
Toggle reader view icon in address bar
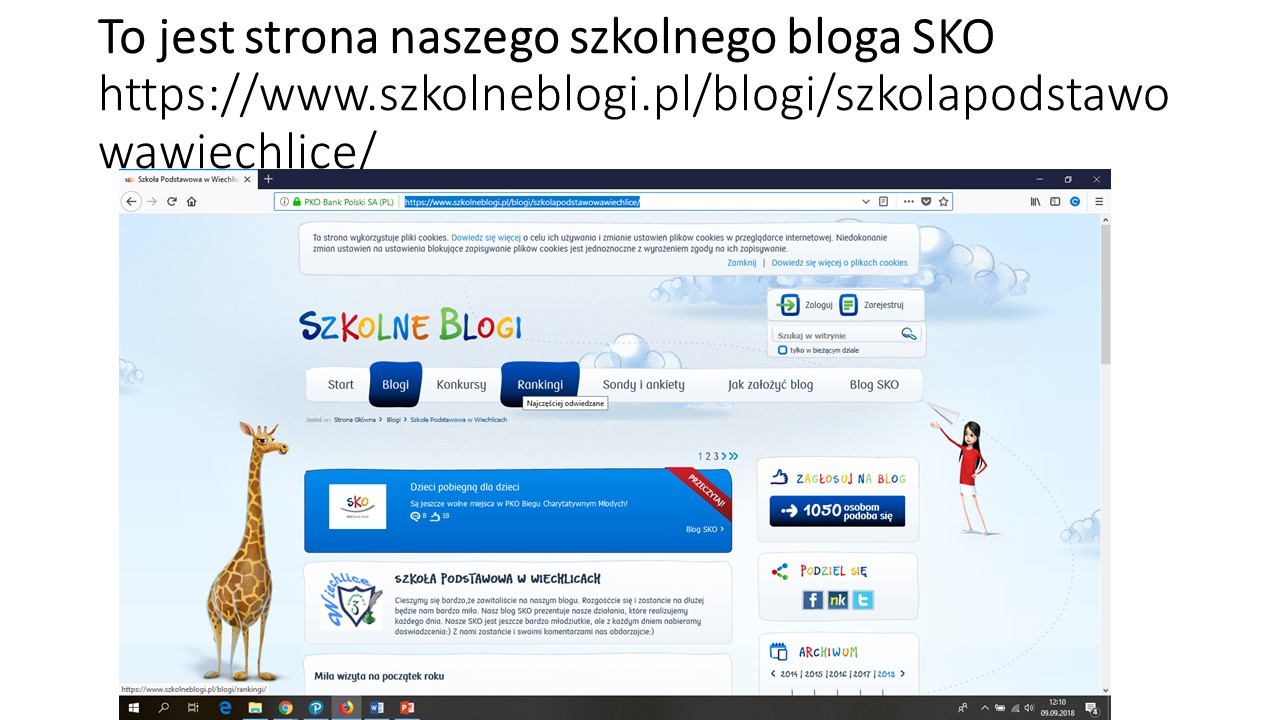[883, 201]
